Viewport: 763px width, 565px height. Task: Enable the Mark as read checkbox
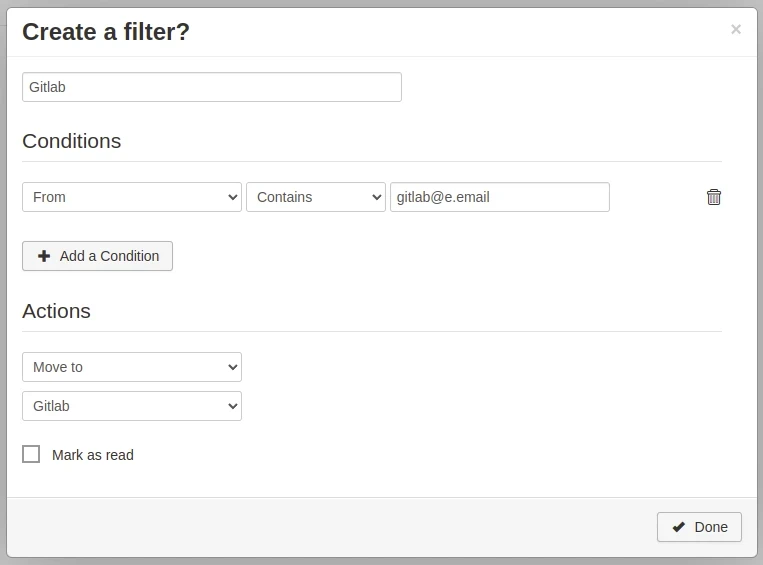31,454
